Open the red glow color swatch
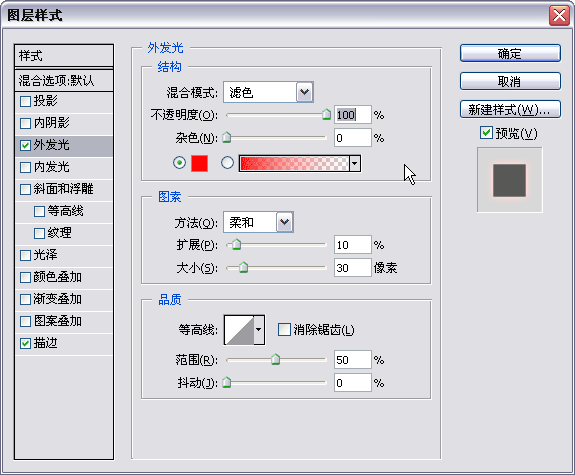This screenshot has width=575, height=475. pyautogui.click(x=199, y=163)
